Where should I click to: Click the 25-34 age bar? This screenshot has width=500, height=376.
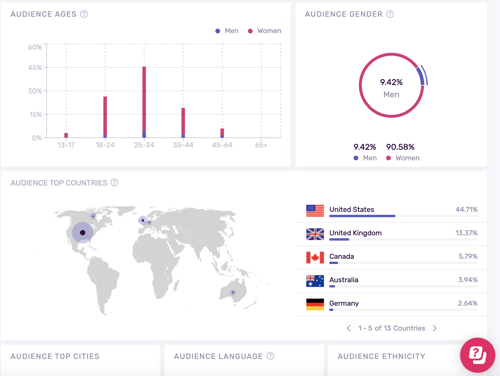144,102
